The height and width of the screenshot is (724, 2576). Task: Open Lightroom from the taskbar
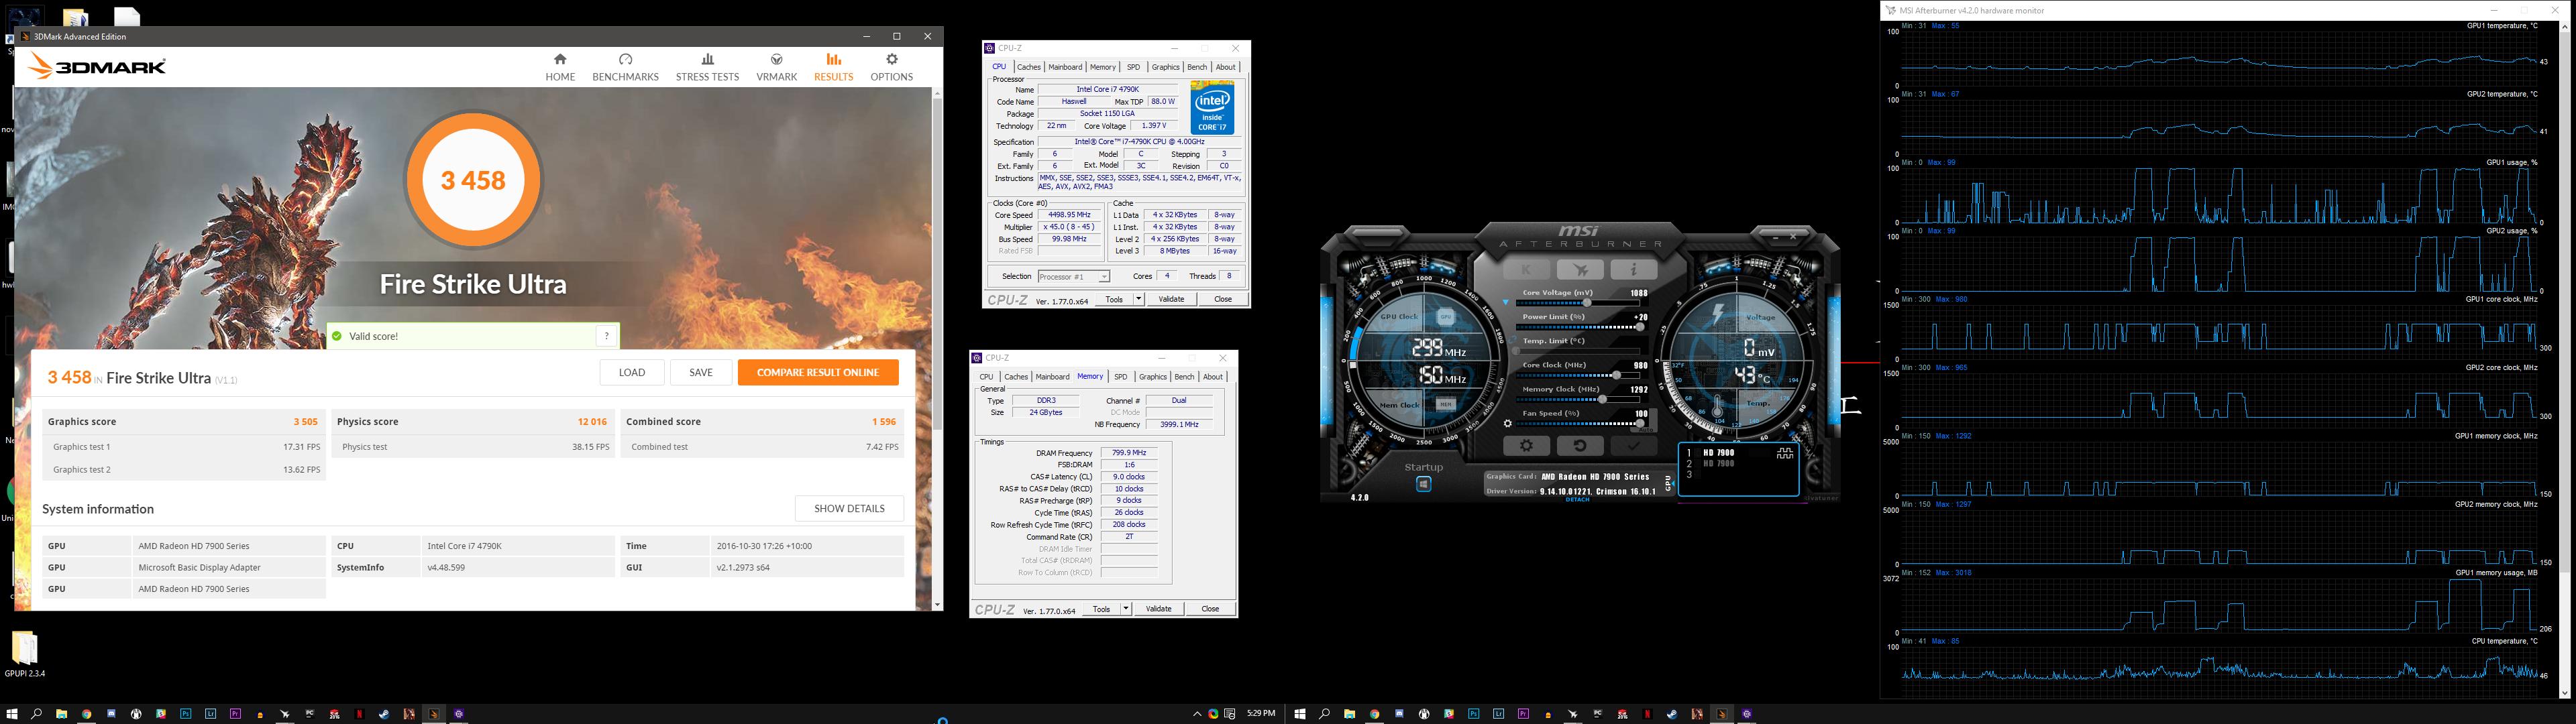pyautogui.click(x=210, y=714)
